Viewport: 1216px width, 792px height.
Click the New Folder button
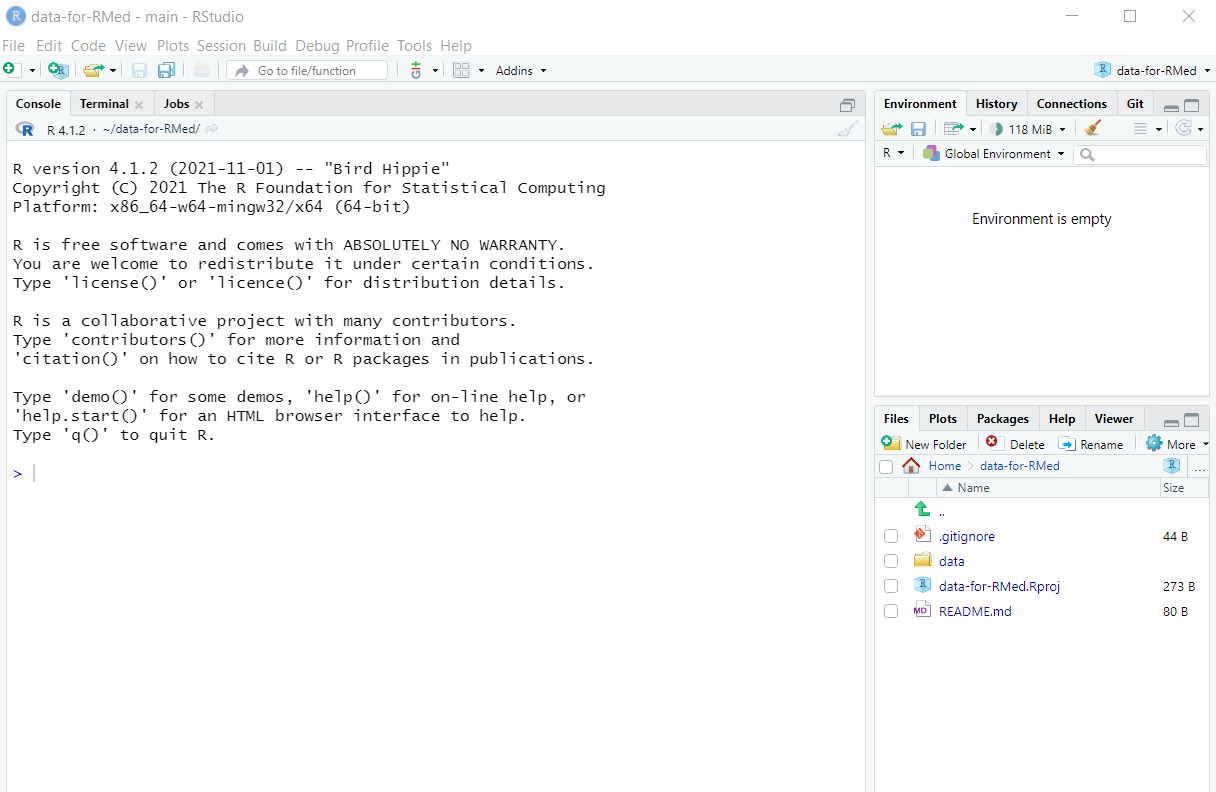(925, 444)
